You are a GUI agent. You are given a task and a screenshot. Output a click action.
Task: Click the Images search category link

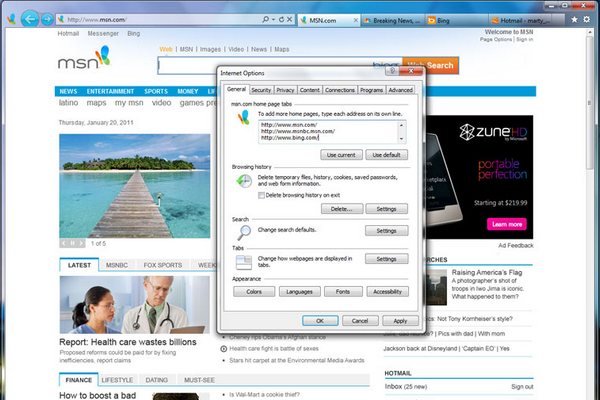click(210, 49)
